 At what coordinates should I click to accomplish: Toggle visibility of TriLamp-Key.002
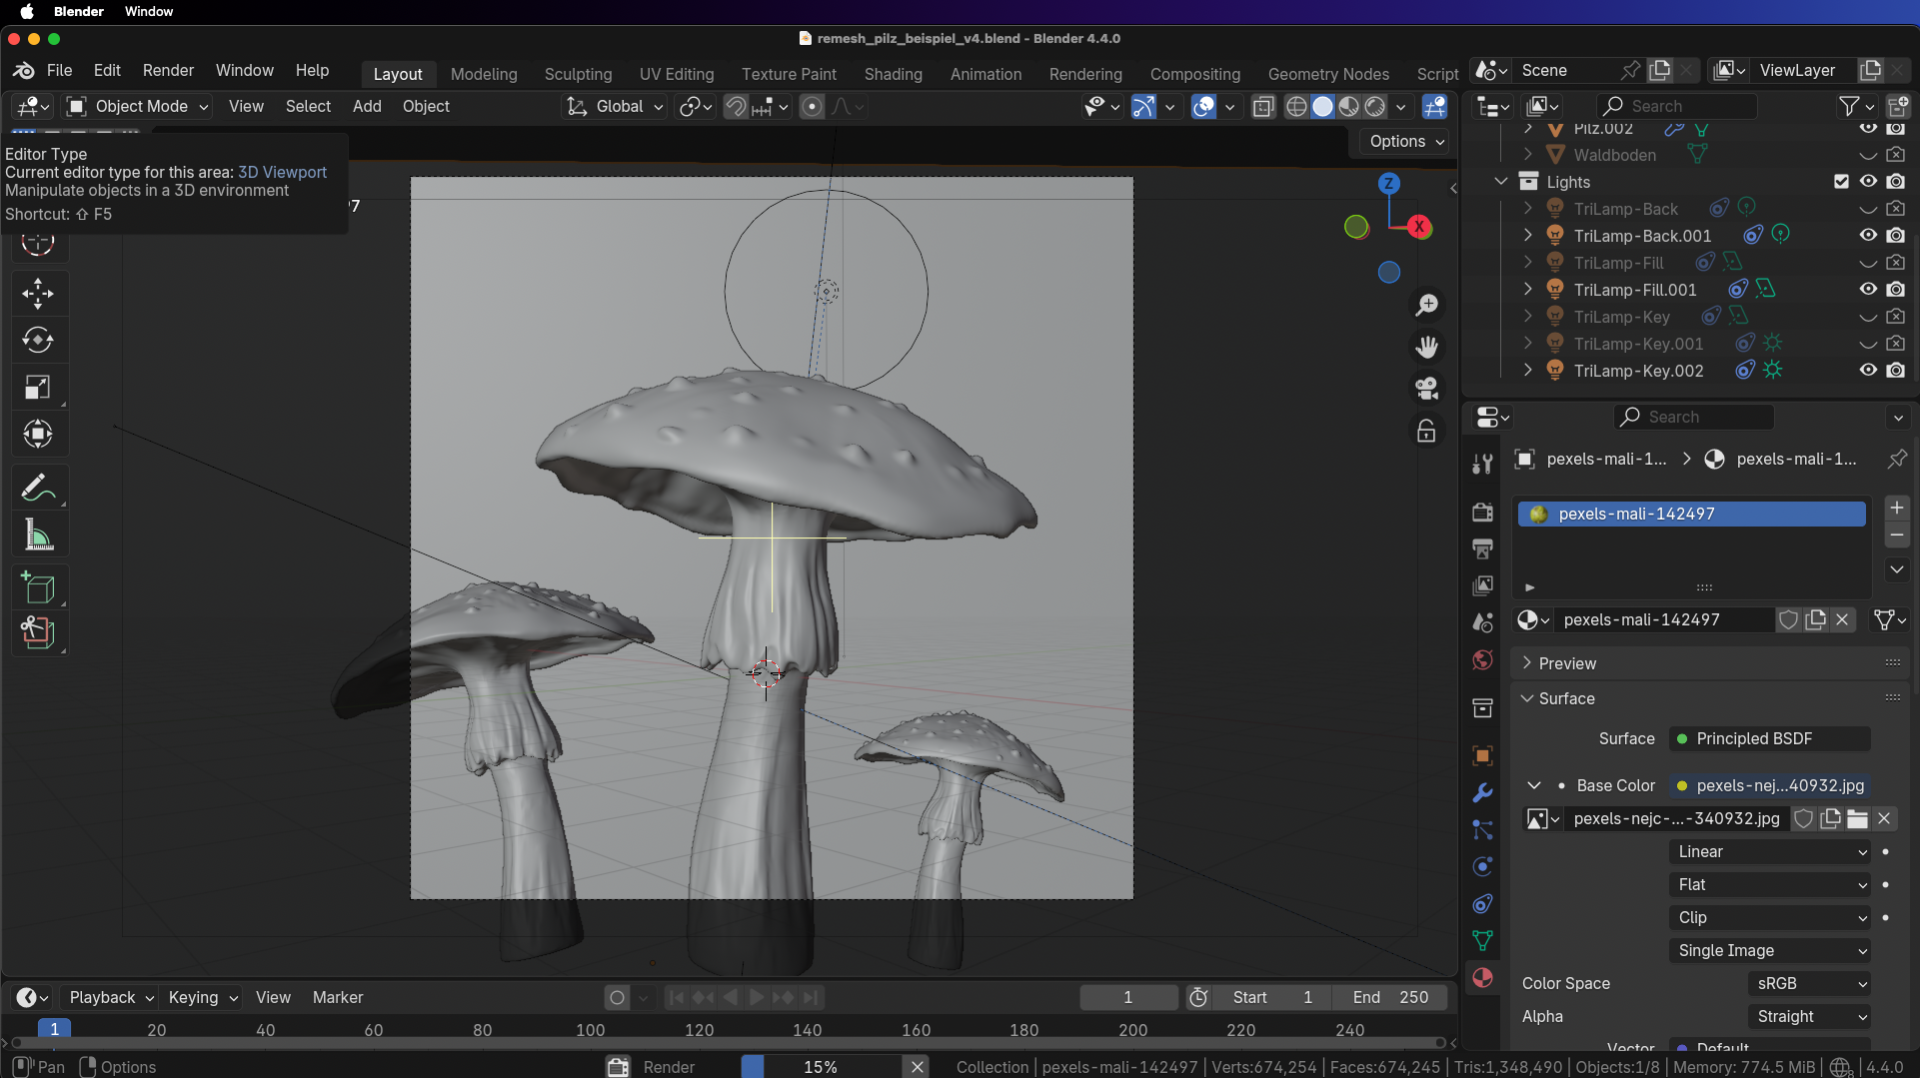tap(1867, 370)
